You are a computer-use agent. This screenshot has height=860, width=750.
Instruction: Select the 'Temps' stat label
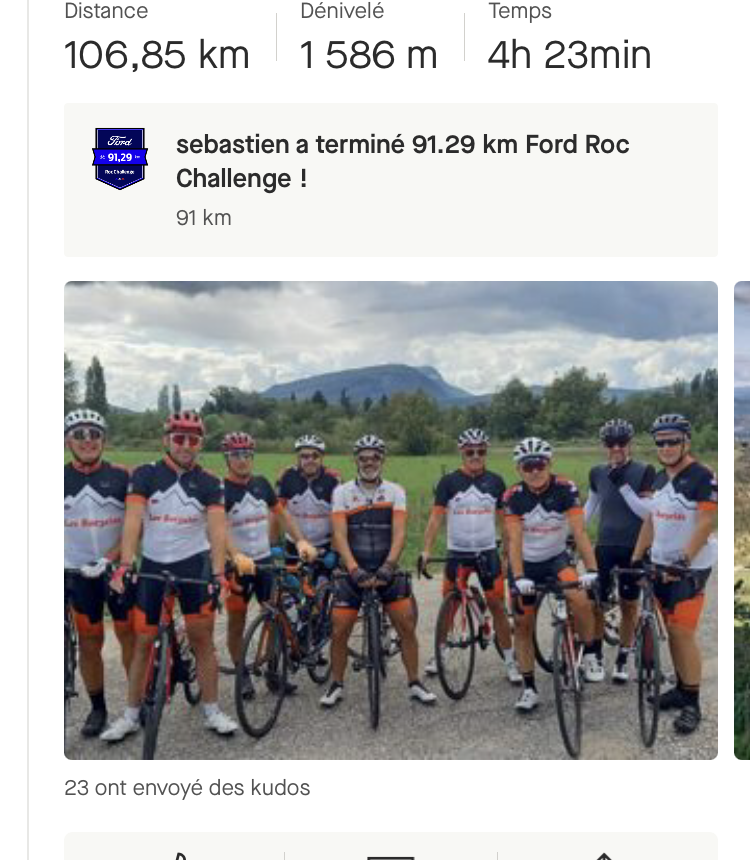pyautogui.click(x=520, y=11)
